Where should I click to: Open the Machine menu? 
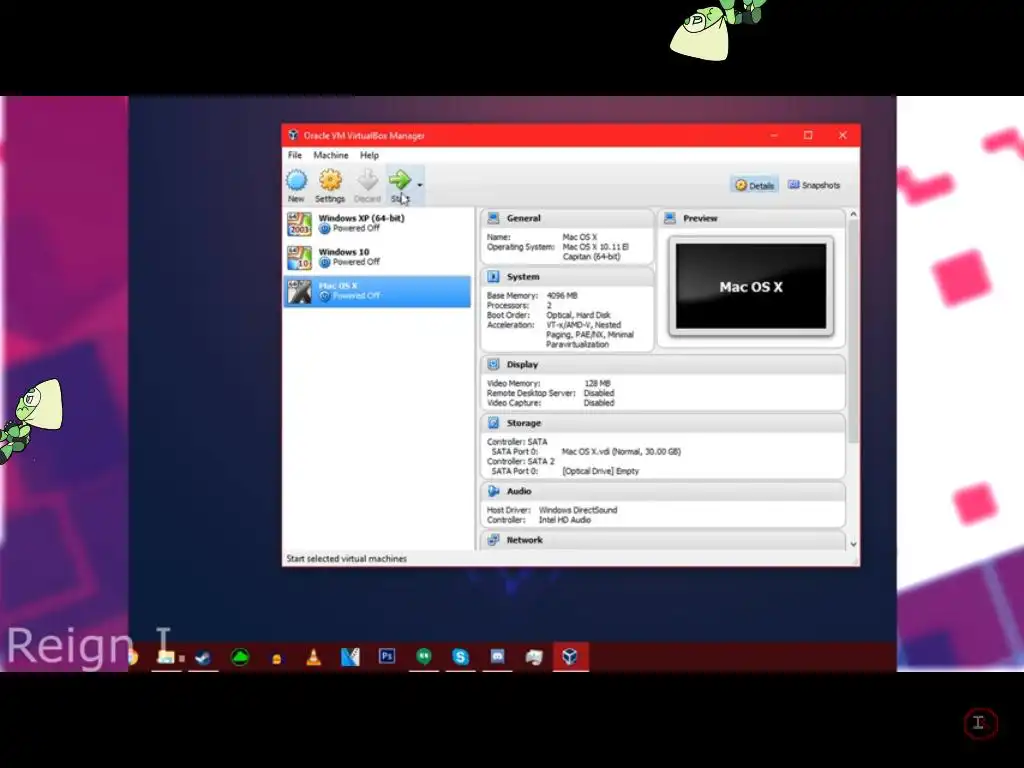pos(330,155)
